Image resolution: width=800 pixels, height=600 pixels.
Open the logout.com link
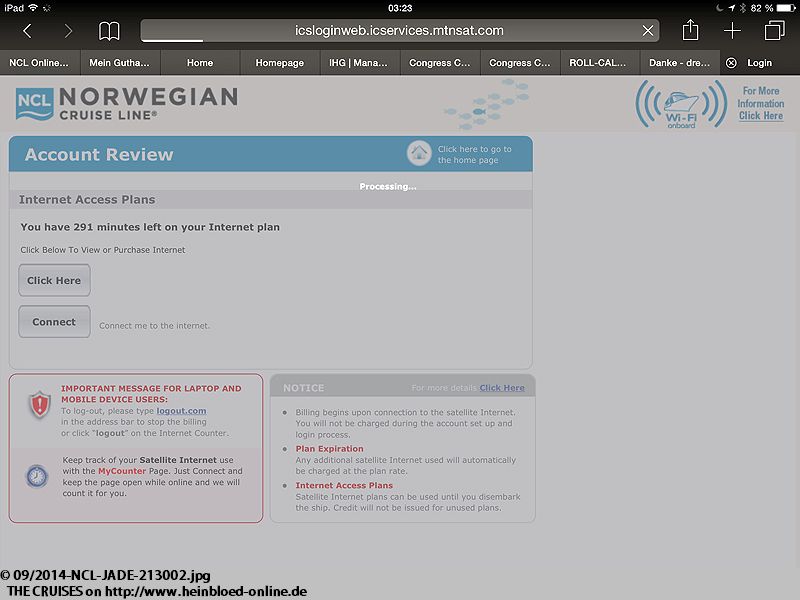181,411
